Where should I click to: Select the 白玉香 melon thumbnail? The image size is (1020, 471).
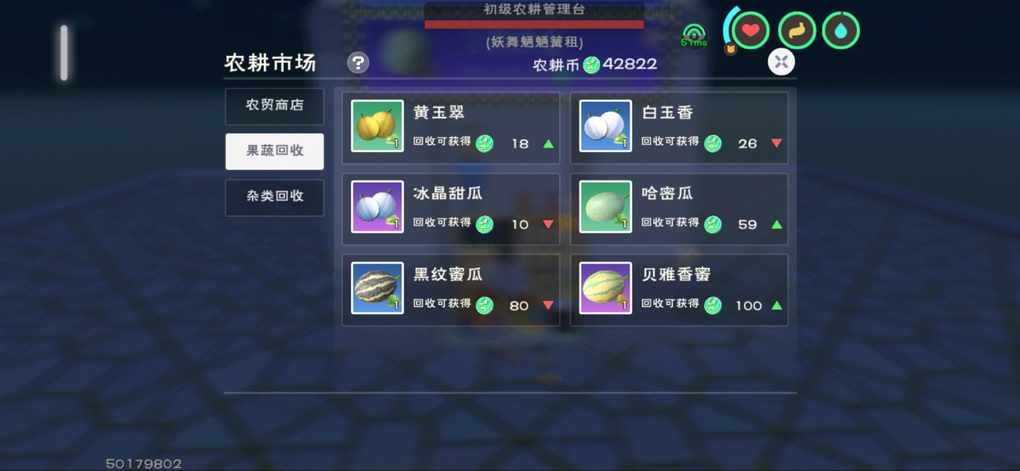(606, 126)
